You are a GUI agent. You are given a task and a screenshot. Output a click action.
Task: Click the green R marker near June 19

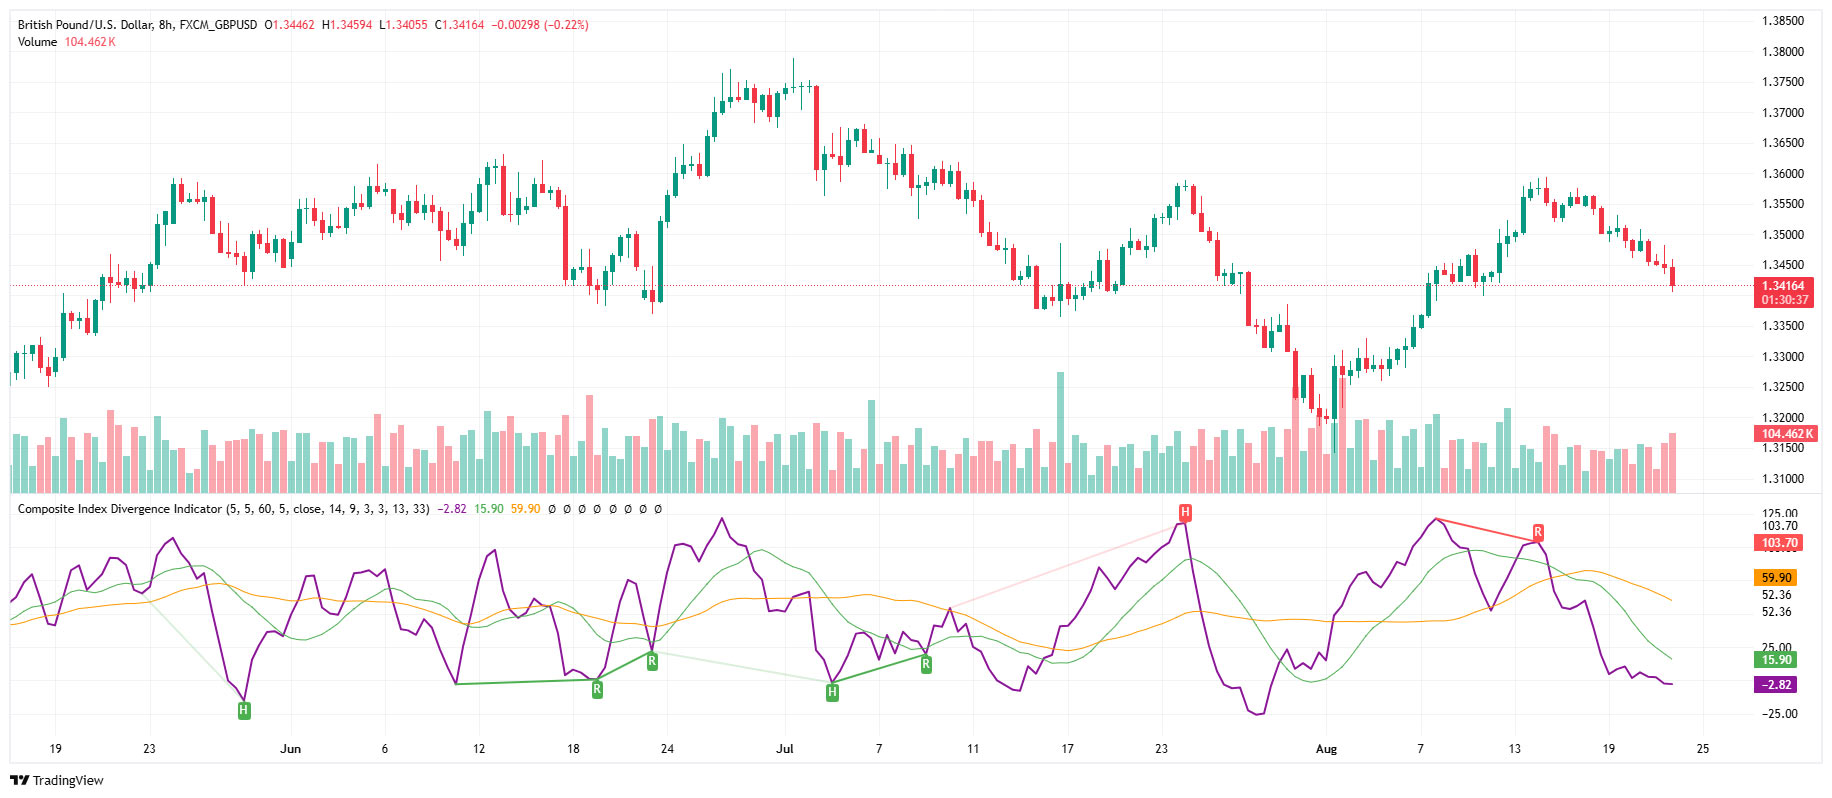(x=597, y=689)
